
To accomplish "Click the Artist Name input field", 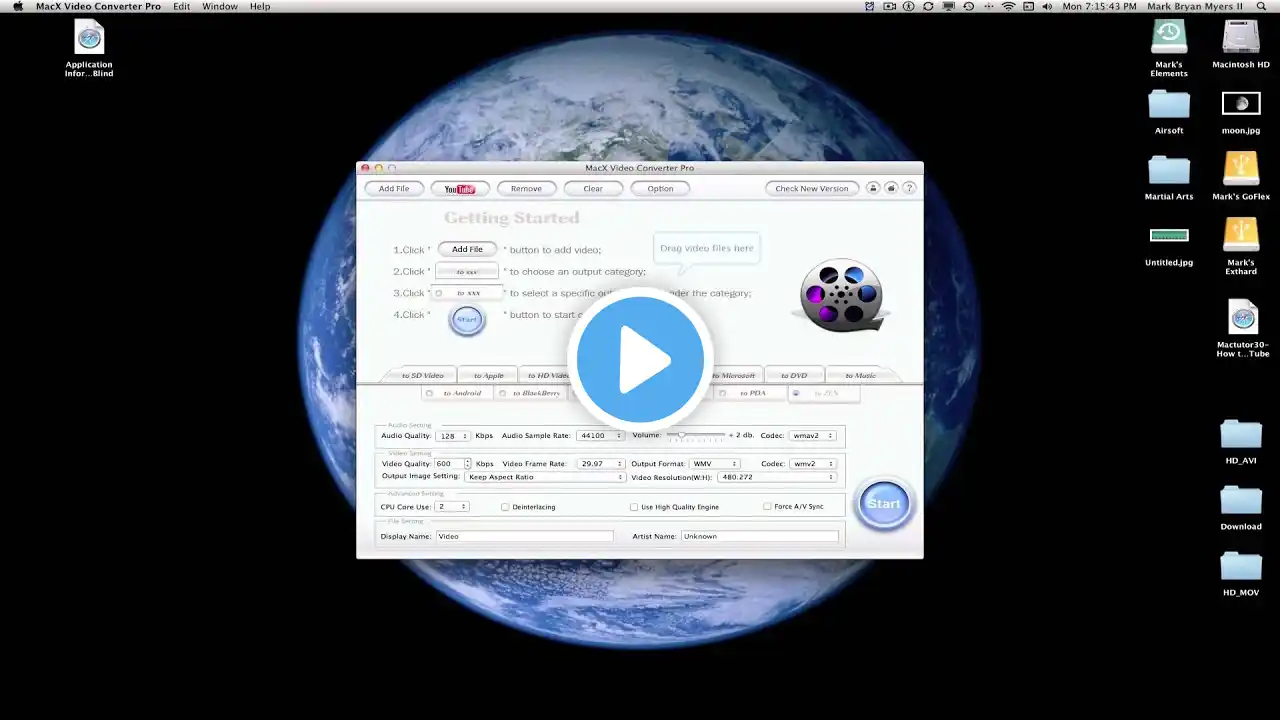I will tap(760, 536).
